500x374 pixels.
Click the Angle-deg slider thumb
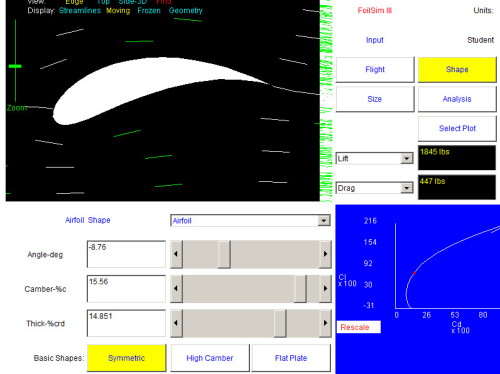click(x=224, y=254)
